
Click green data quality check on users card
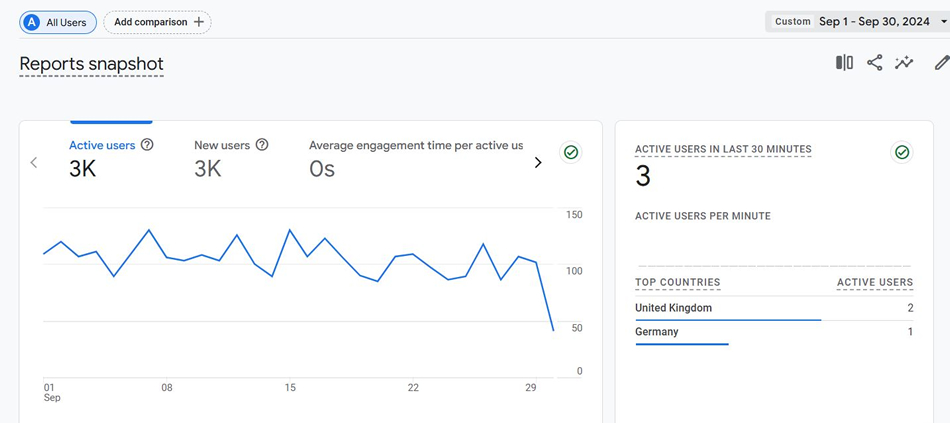pyautogui.click(x=571, y=153)
